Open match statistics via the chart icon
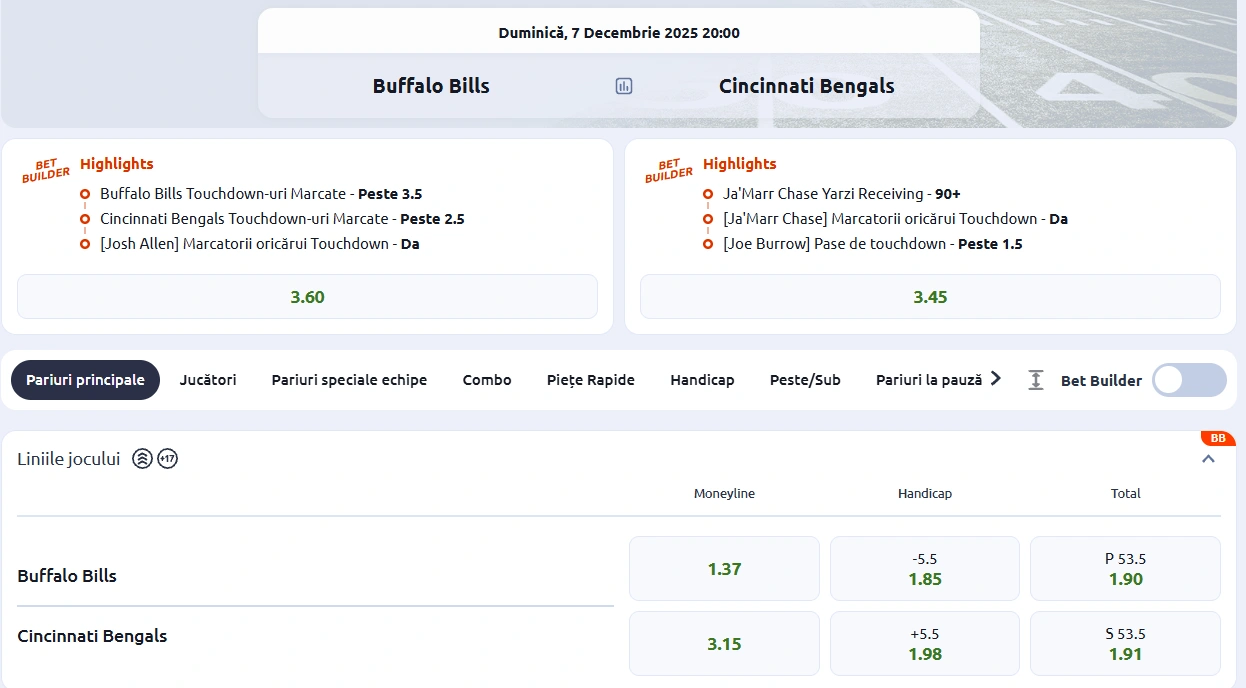 click(623, 86)
